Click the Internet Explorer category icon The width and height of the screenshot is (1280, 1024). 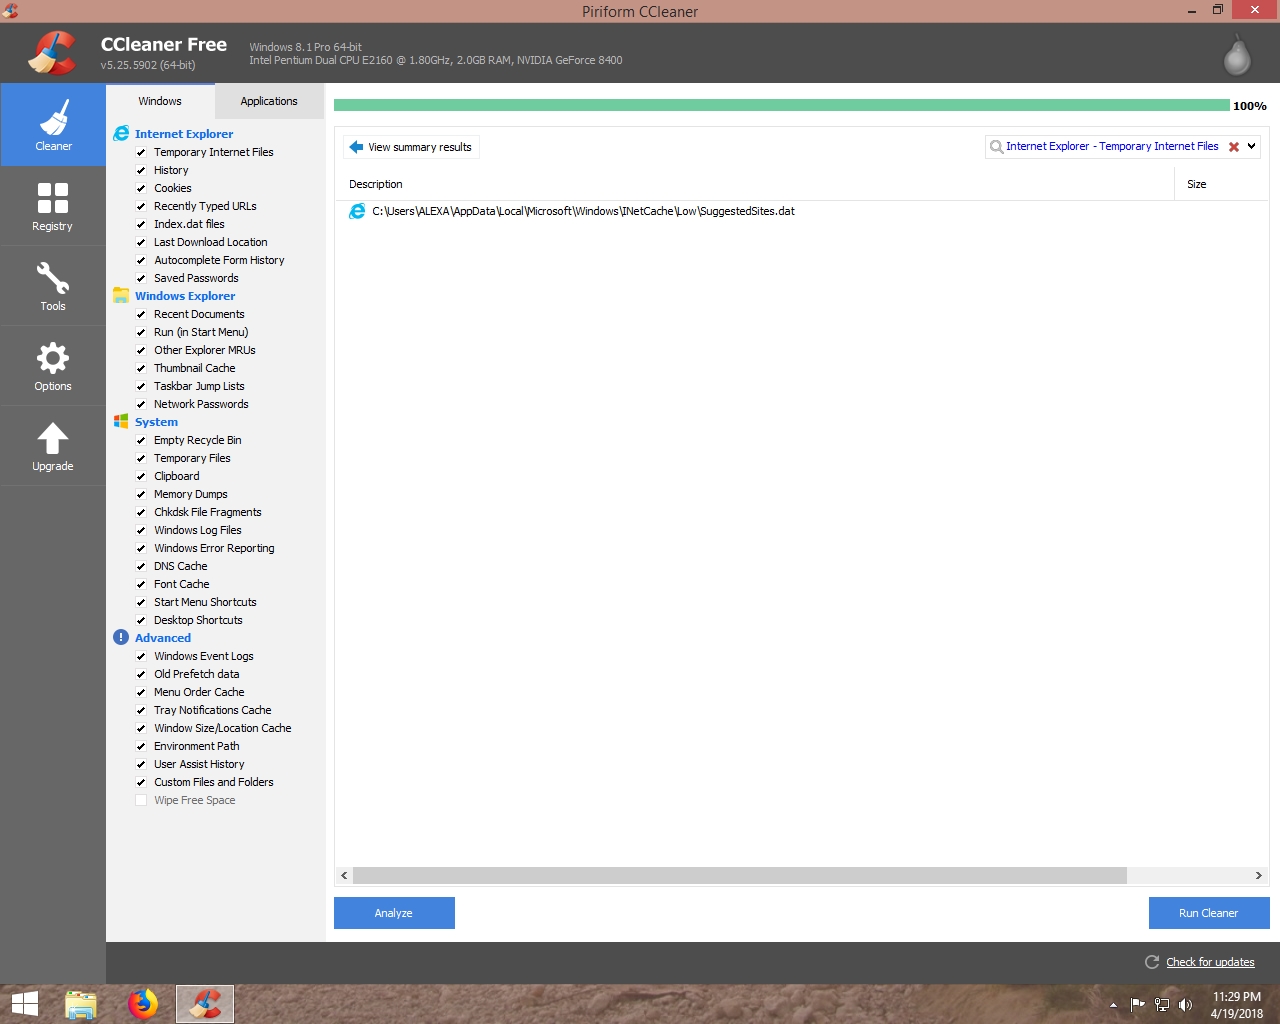click(121, 133)
